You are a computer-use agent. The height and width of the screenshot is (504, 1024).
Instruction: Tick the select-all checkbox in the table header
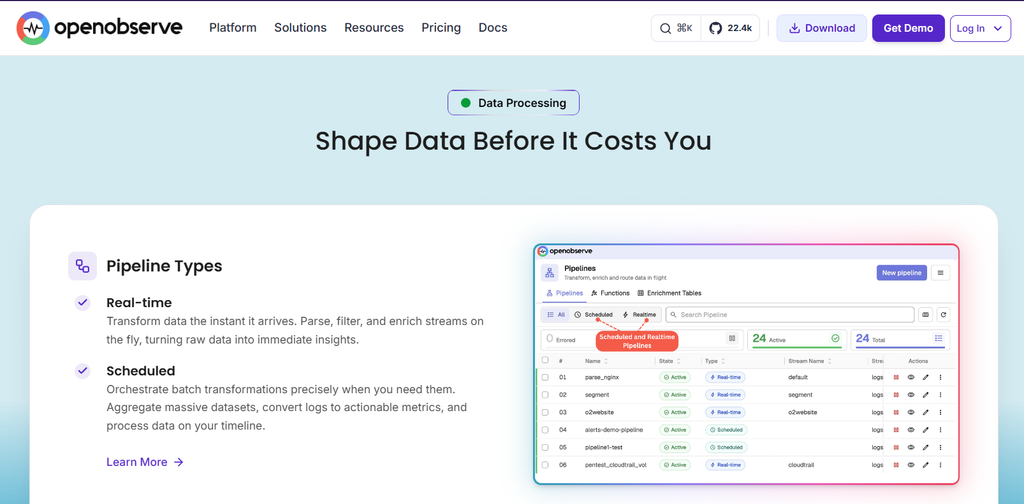(x=545, y=360)
